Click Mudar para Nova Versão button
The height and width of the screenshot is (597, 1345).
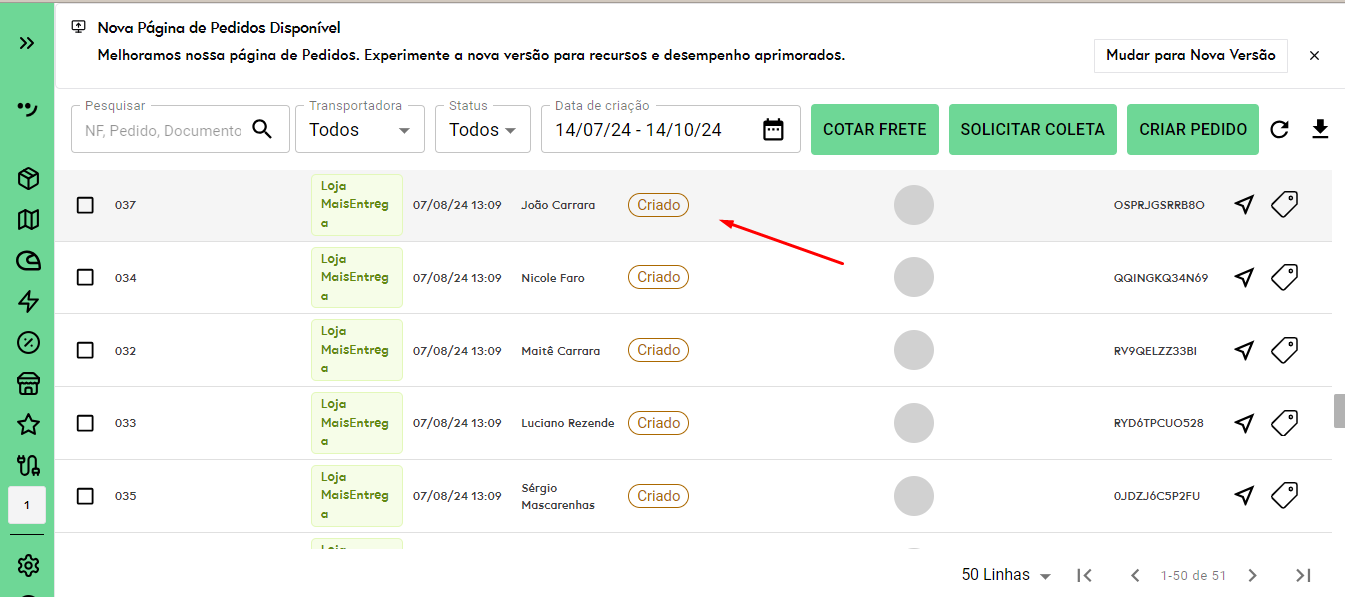pos(1191,55)
